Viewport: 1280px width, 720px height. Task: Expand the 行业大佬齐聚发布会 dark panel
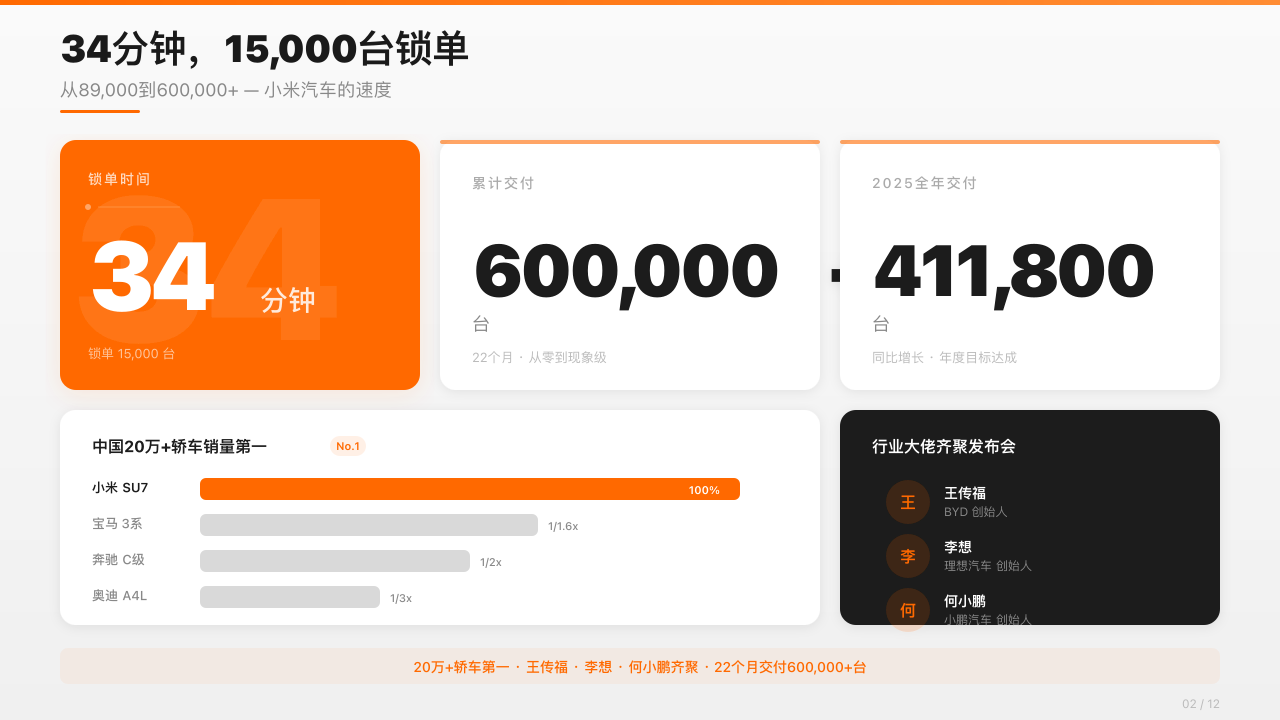click(1030, 517)
